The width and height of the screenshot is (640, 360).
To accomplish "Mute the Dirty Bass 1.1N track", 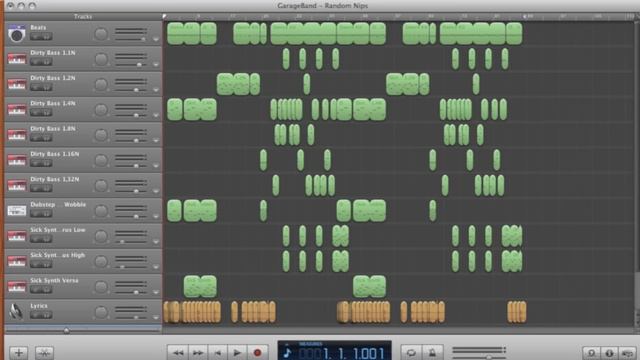I will click(36, 62).
